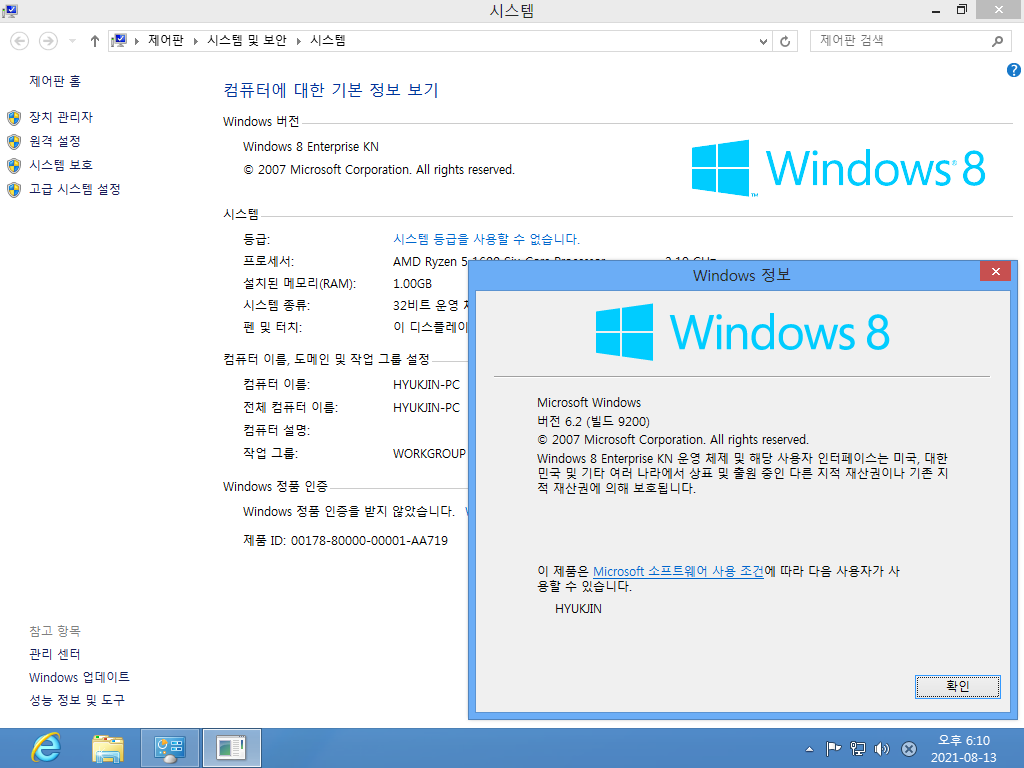This screenshot has width=1024, height=768.
Task: Open help with the question mark icon
Action: click(1014, 70)
